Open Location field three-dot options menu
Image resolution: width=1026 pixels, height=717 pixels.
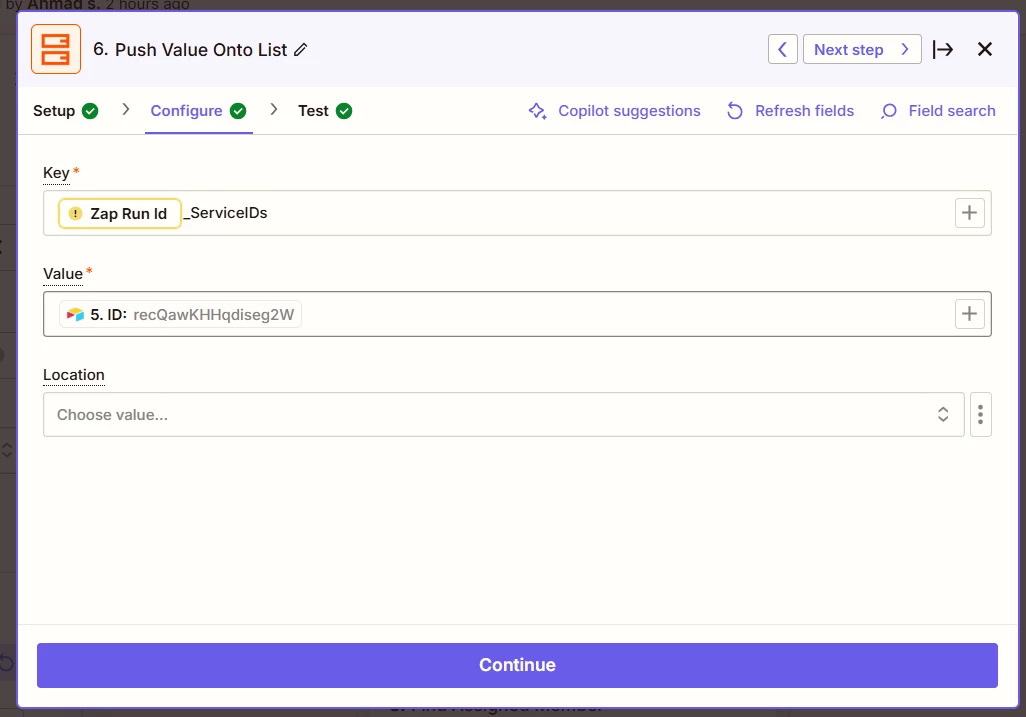point(980,415)
